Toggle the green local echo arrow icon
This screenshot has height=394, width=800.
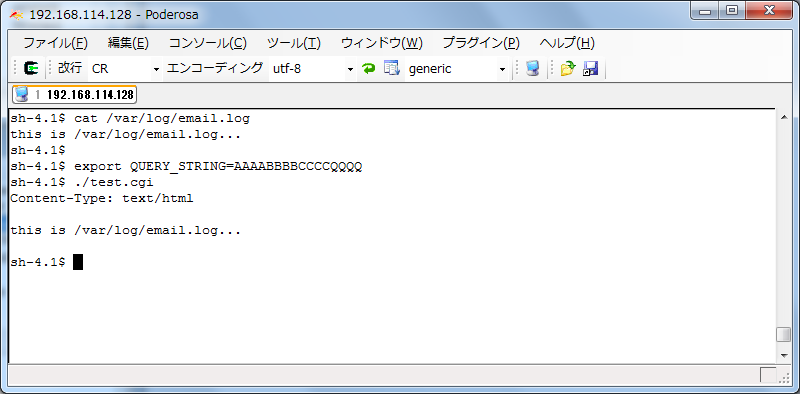point(368,68)
